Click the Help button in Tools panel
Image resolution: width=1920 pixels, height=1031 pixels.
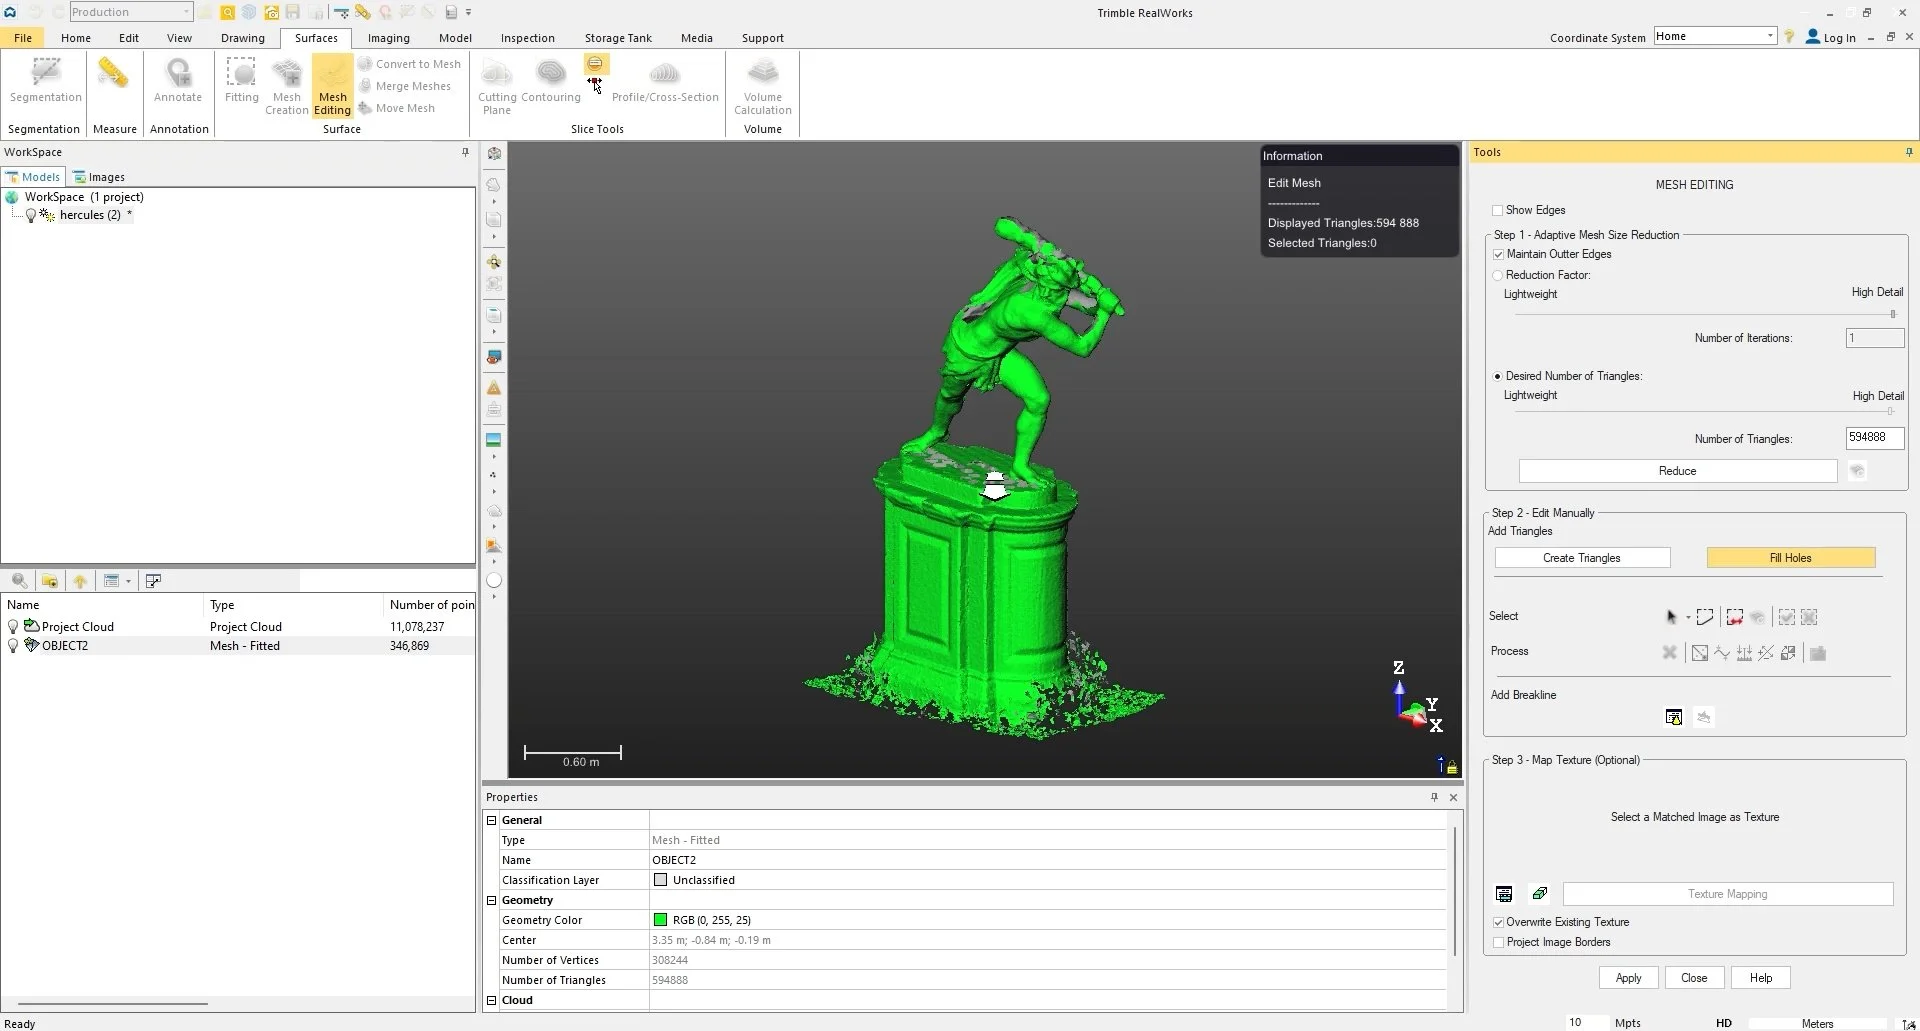1761,978
